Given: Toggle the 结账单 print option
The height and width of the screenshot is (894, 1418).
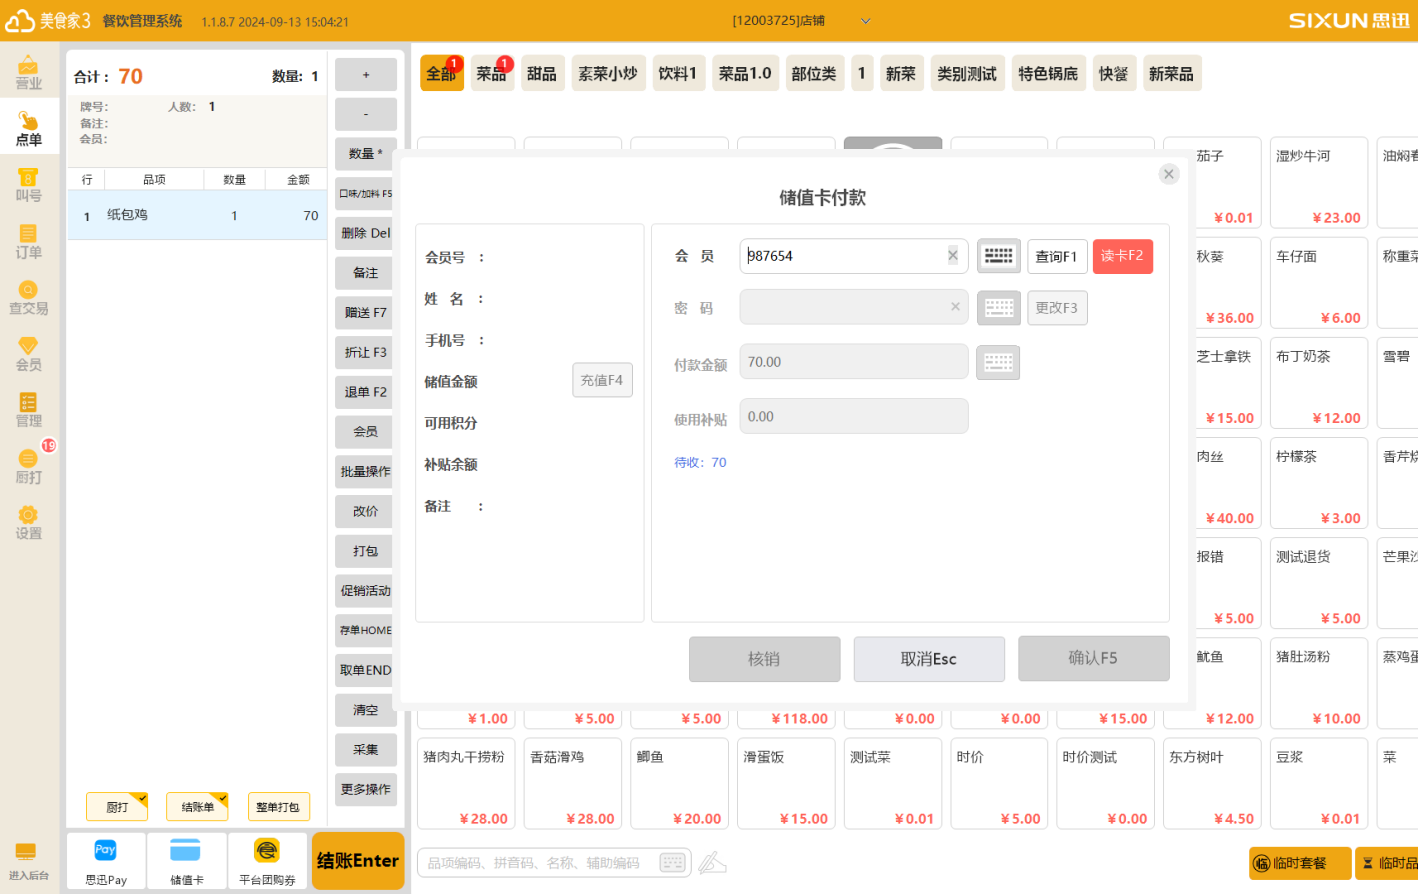Looking at the screenshot, I should click(197, 807).
